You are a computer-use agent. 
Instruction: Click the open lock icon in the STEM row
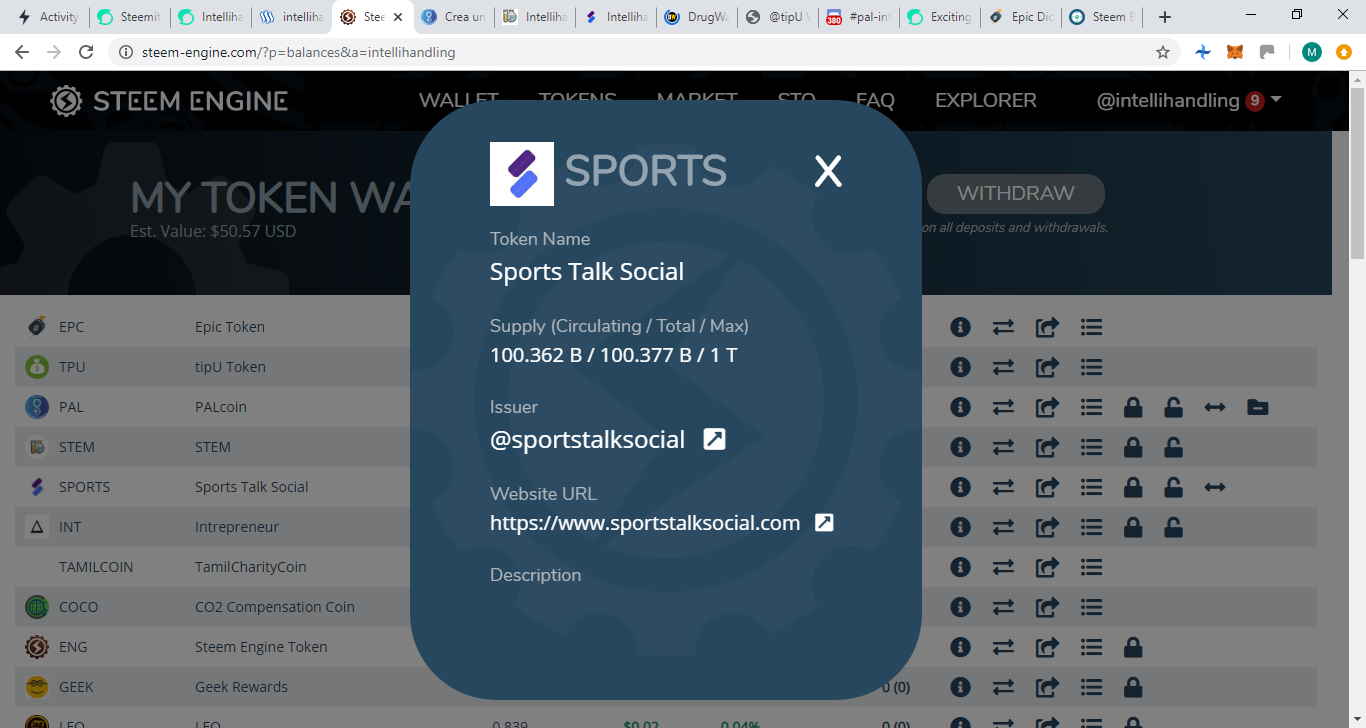(x=1173, y=447)
